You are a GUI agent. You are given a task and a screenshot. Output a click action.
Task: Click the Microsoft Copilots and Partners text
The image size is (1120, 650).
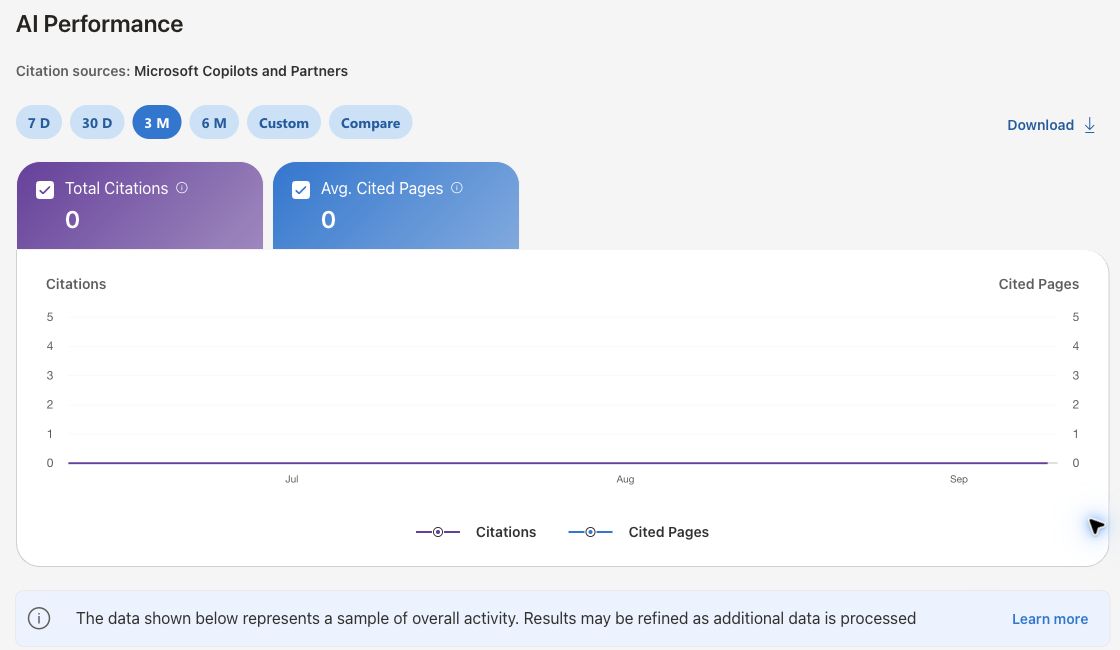point(241,71)
